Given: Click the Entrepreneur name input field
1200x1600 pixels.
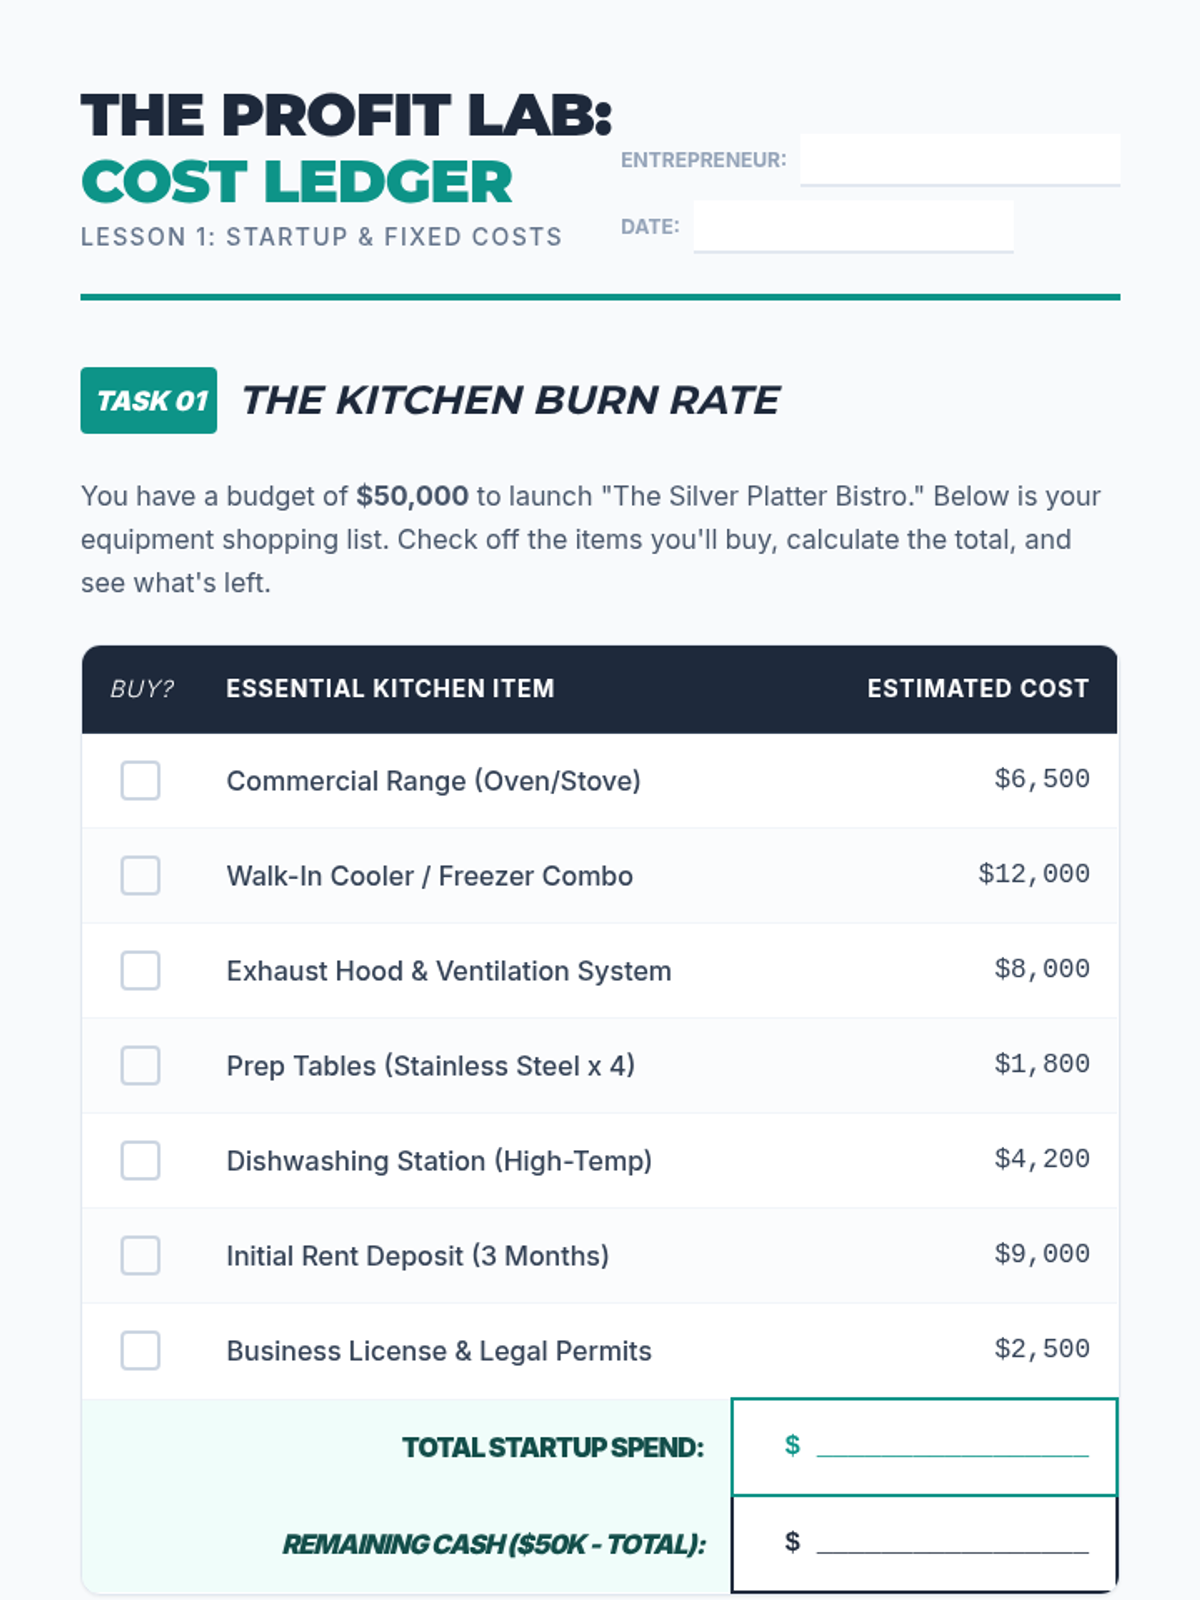Looking at the screenshot, I should [x=960, y=160].
